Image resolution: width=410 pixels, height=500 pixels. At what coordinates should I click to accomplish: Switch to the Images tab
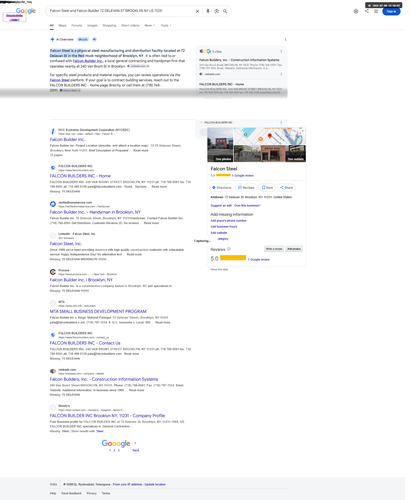pos(92,25)
